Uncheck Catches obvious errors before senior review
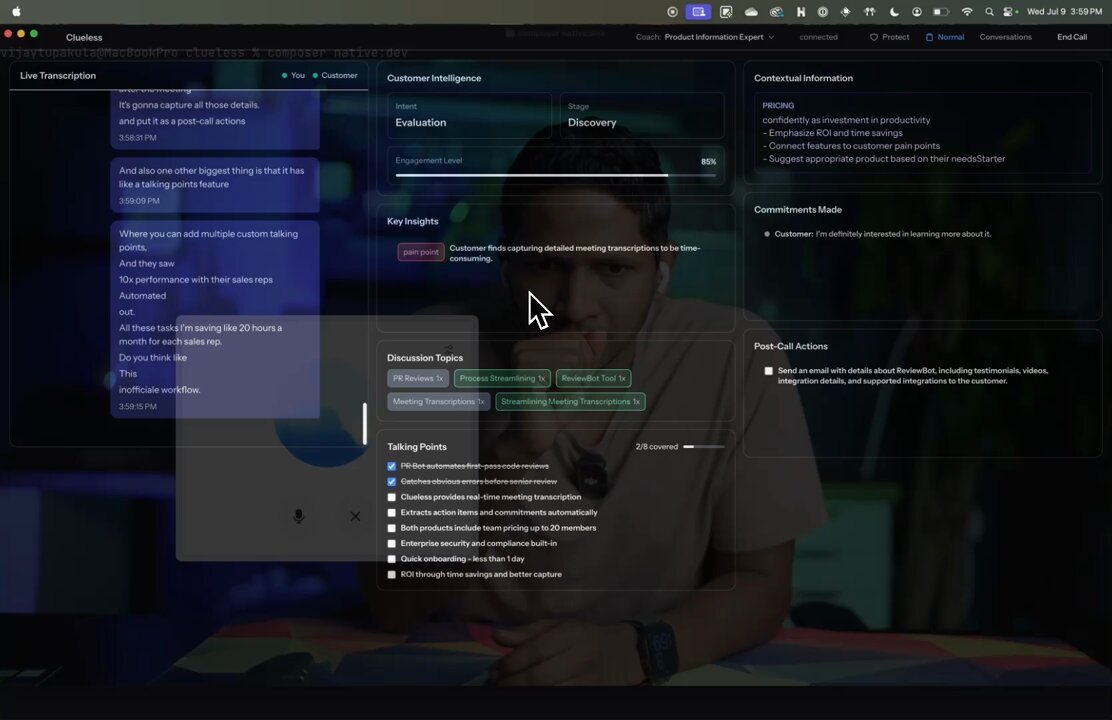The height and width of the screenshot is (720, 1112). point(391,482)
